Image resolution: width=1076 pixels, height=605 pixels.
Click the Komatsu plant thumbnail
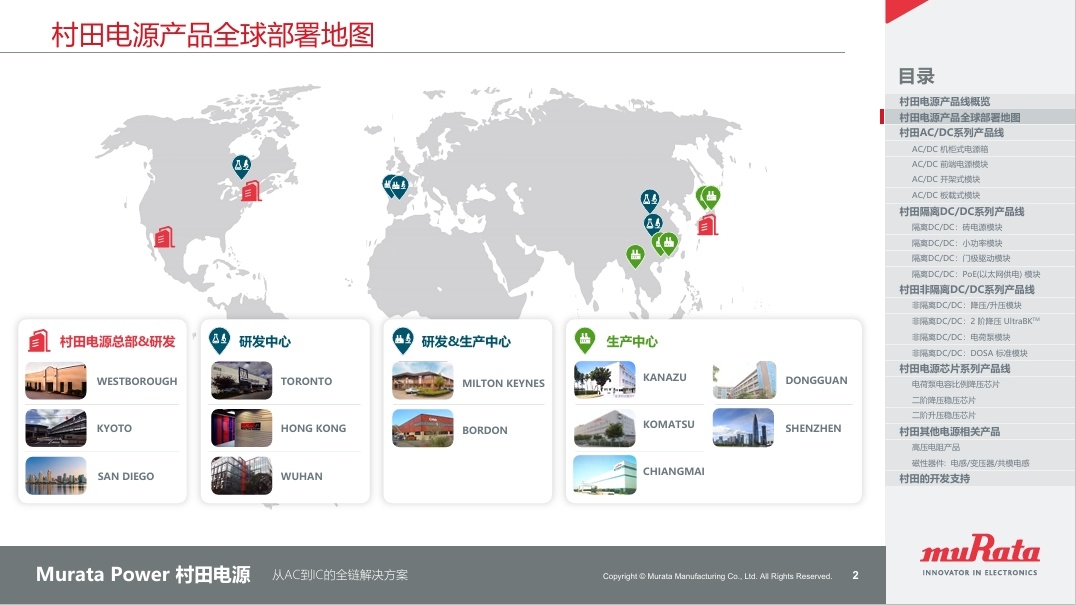click(x=605, y=427)
